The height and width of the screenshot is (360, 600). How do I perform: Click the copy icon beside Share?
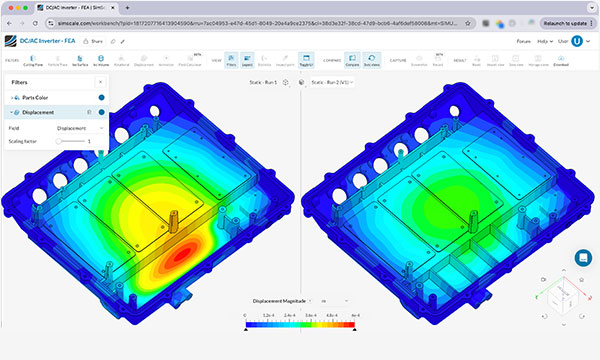pos(113,41)
